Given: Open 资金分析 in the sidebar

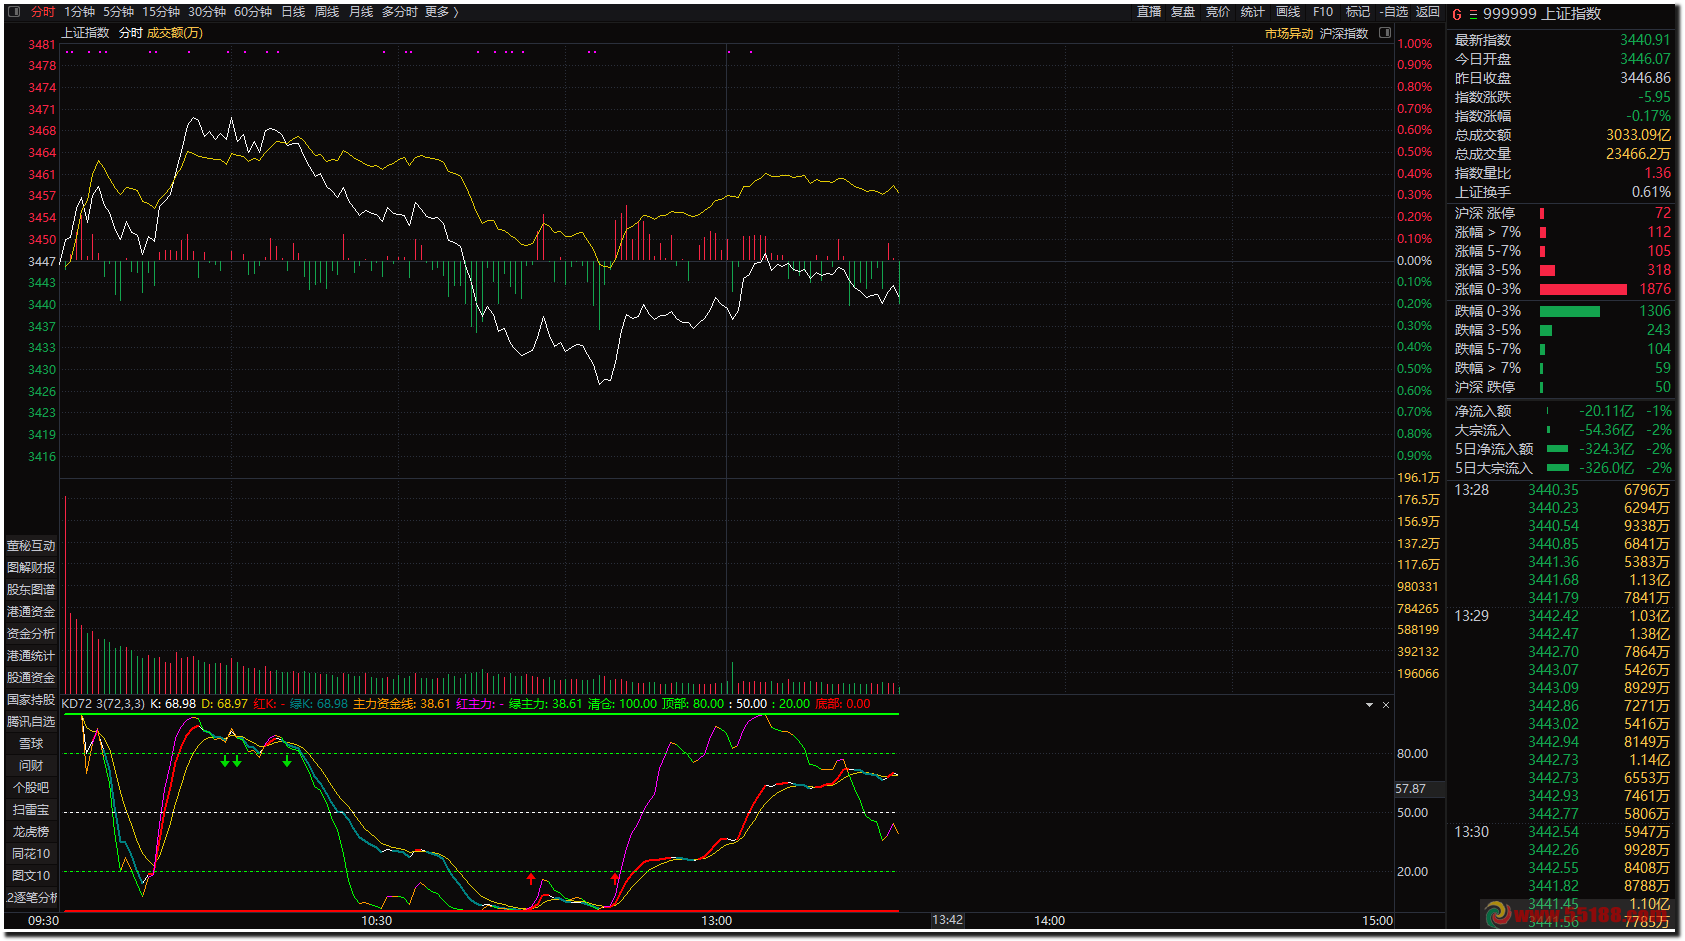Looking at the screenshot, I should 31,634.
